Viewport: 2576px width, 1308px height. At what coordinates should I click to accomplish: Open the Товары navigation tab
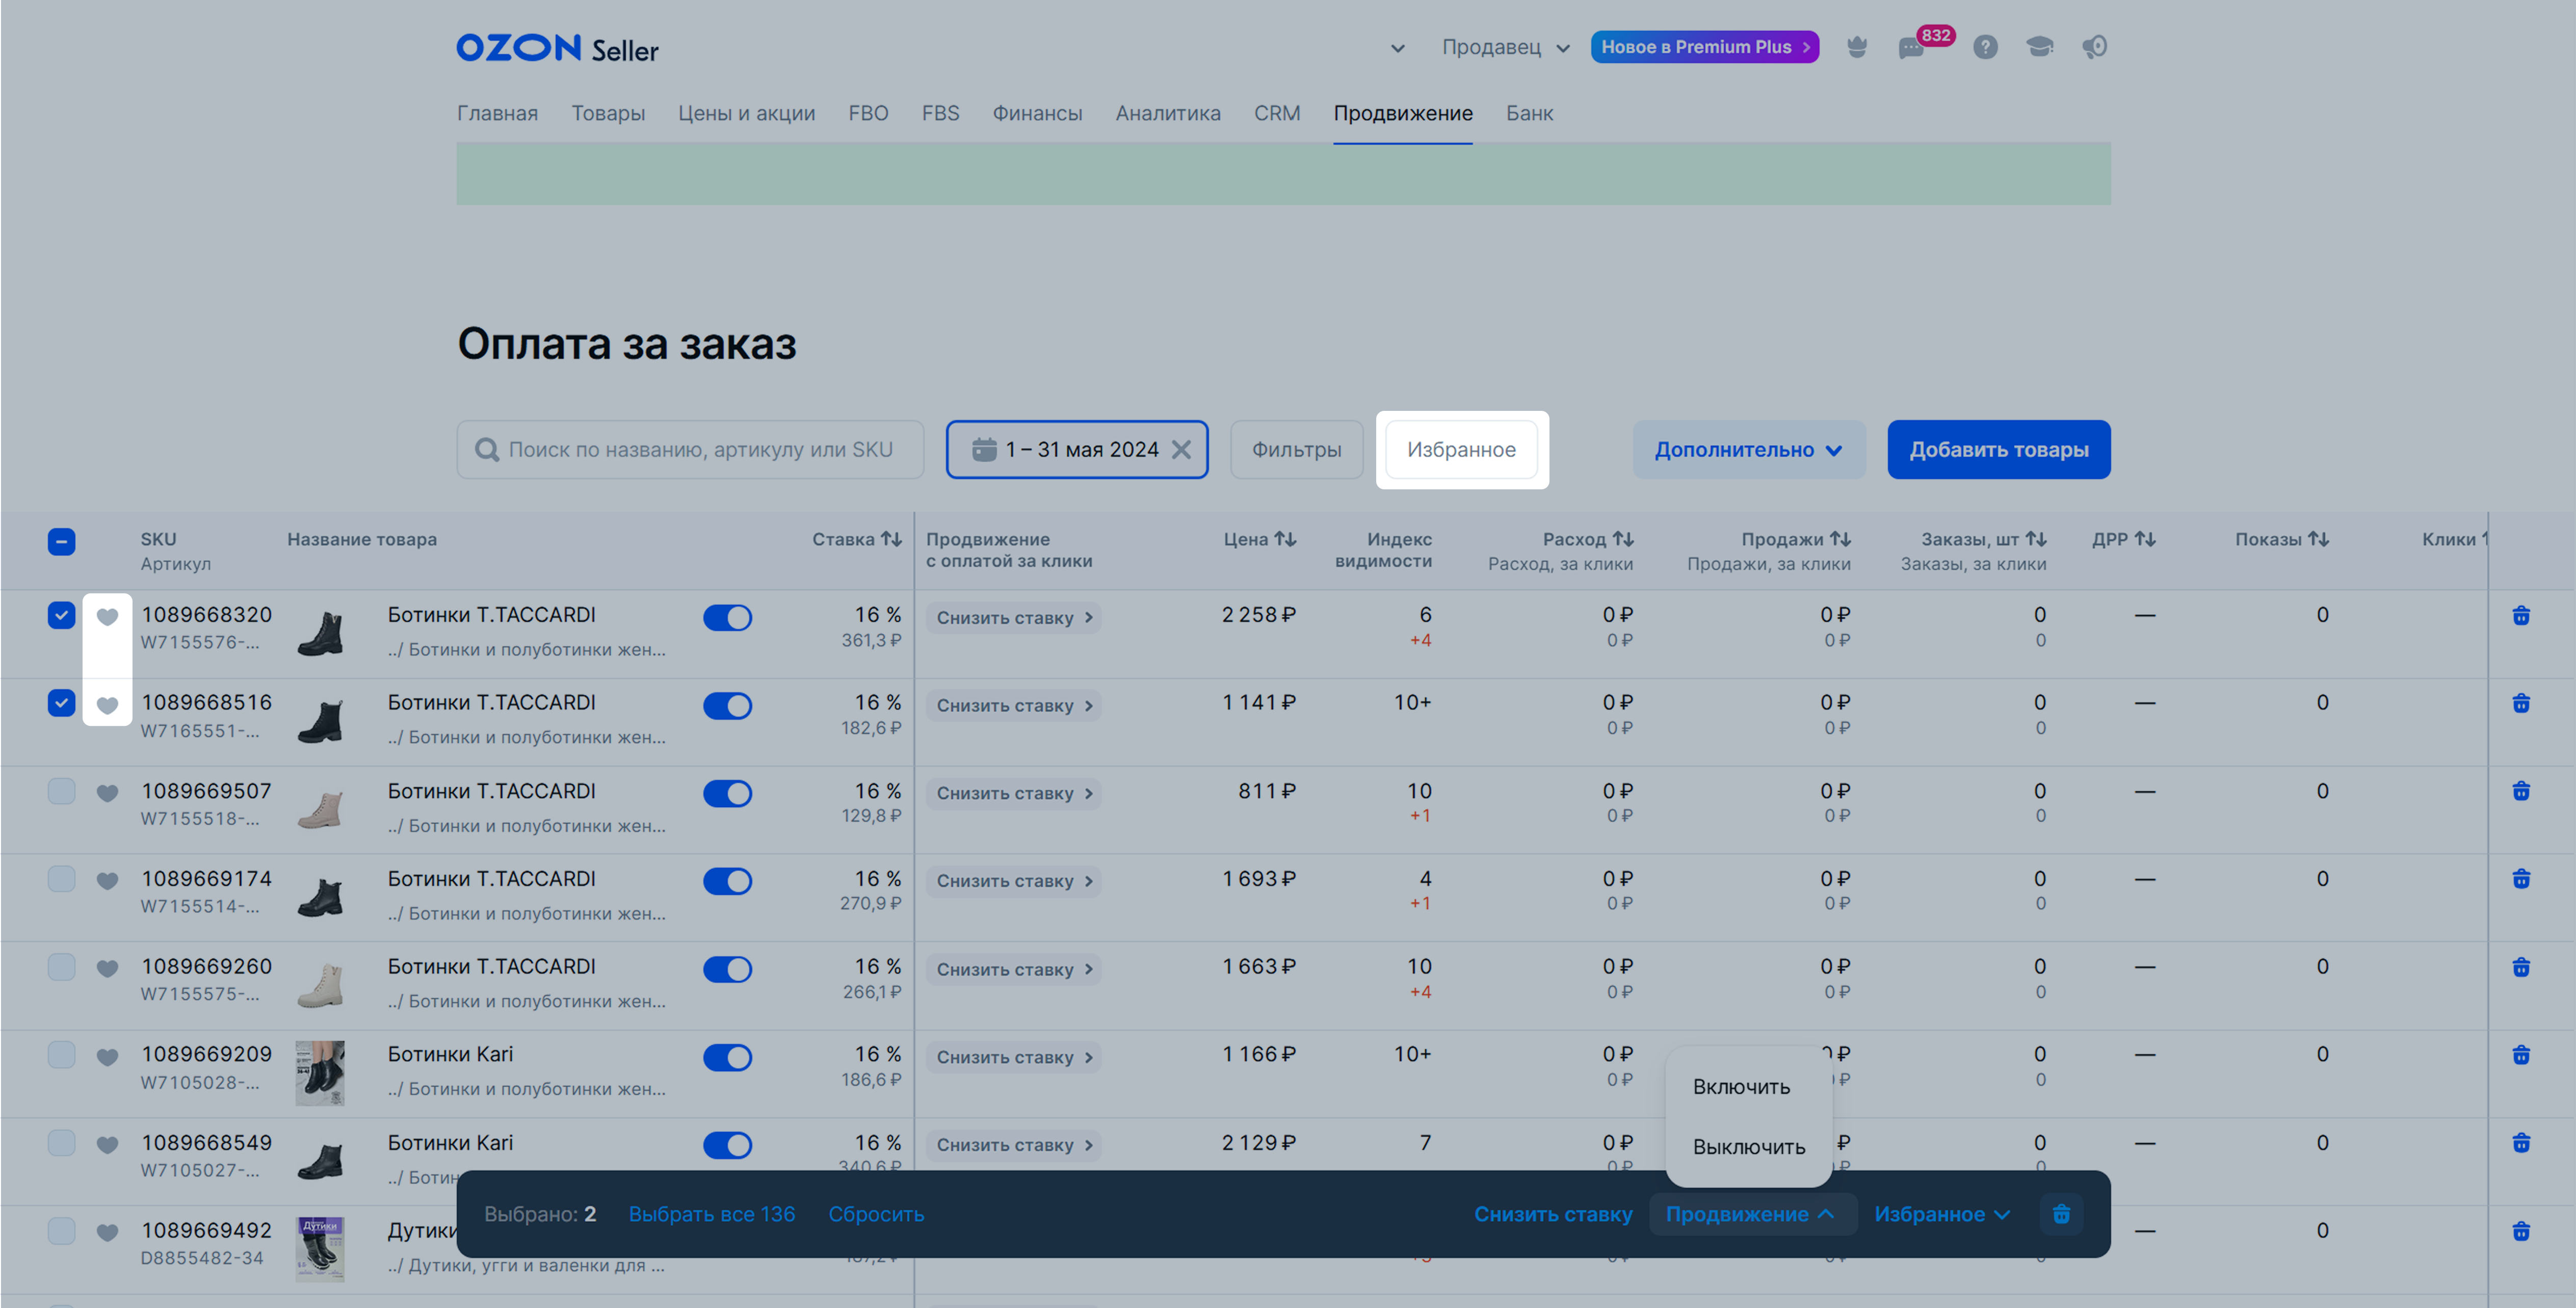click(x=608, y=113)
